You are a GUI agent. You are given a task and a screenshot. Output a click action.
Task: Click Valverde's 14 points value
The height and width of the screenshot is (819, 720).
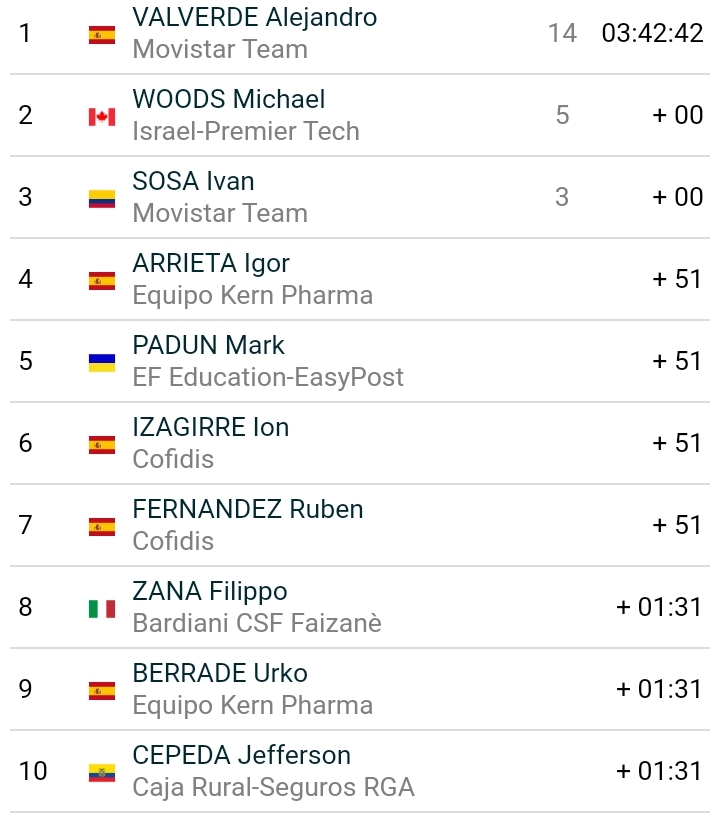(x=562, y=33)
